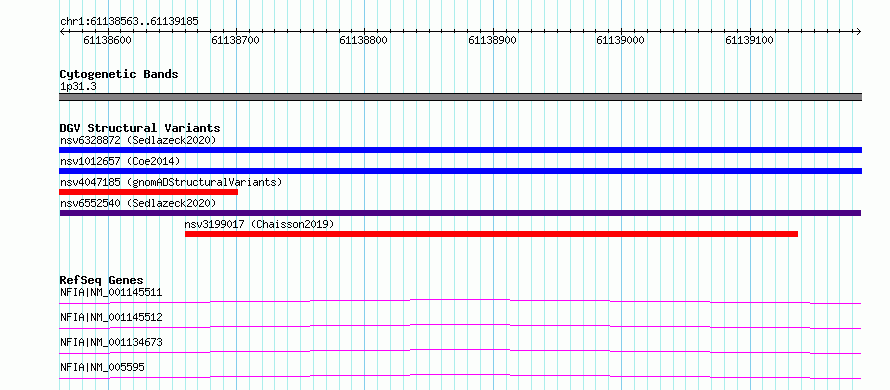Click the left arrowhead of the ruler
Image resolution: width=890 pixels, height=390 pixels.
62,31
